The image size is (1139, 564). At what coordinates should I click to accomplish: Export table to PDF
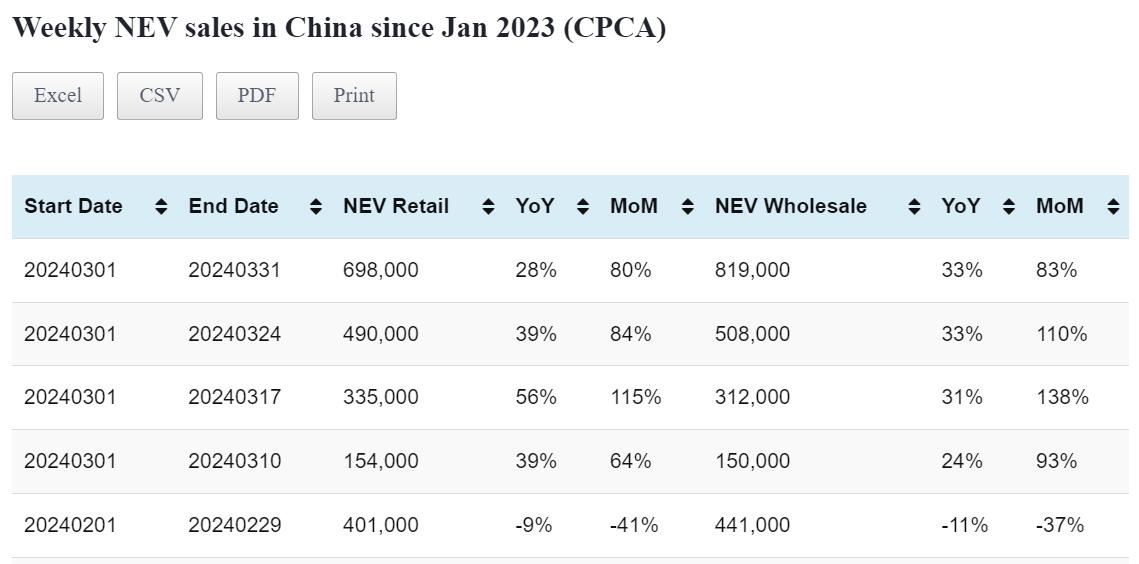click(x=257, y=96)
